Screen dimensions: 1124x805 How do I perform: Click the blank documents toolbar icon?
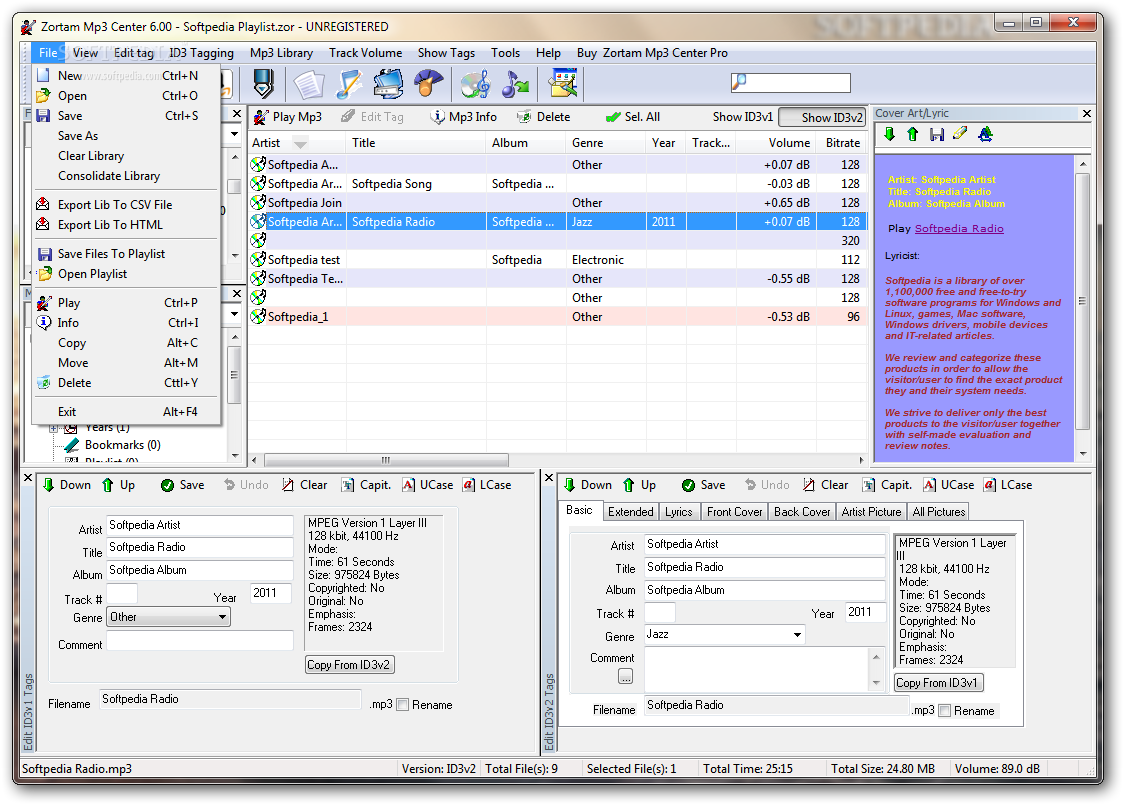click(309, 84)
